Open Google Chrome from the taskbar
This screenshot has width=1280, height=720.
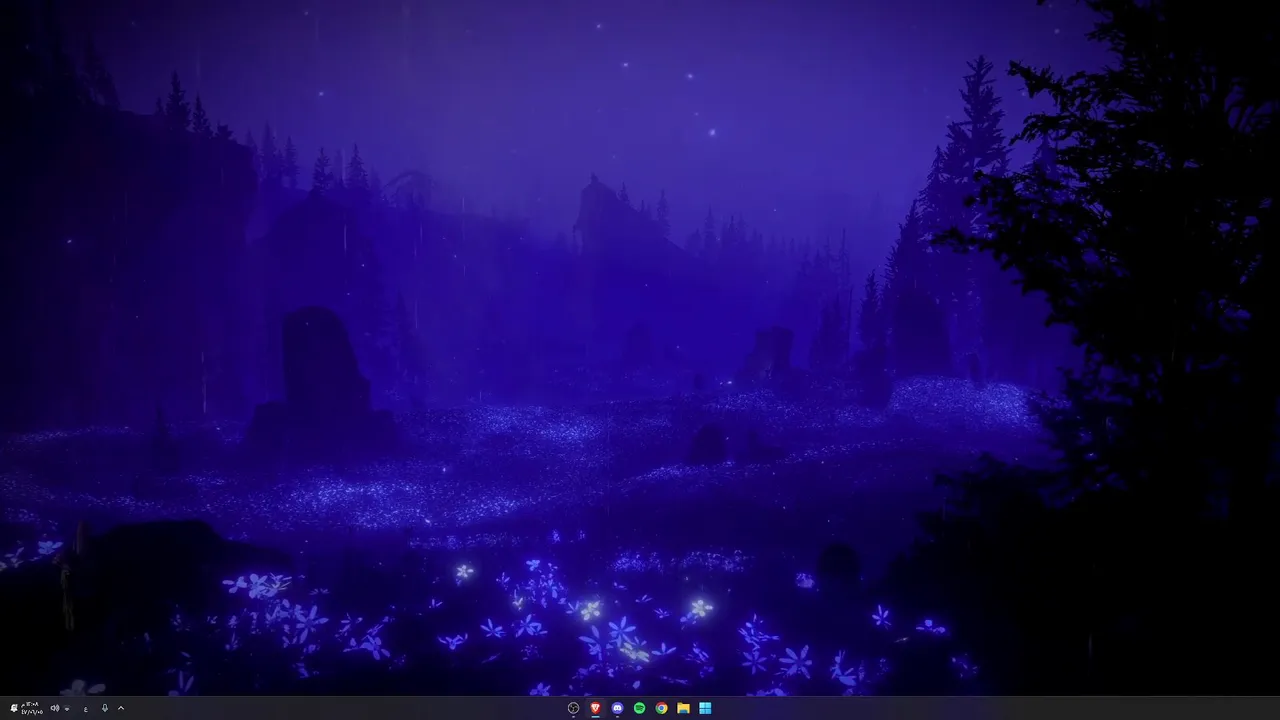662,708
